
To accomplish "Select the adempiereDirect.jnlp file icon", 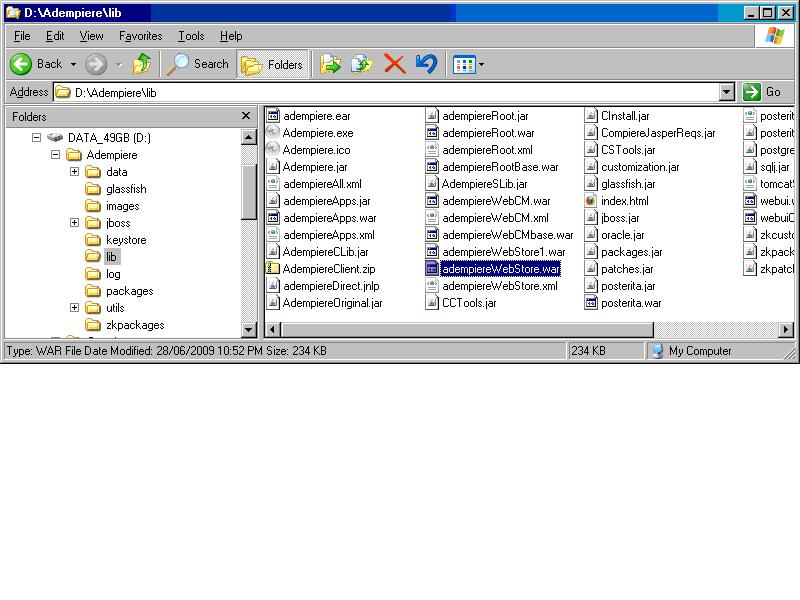I will [273, 285].
